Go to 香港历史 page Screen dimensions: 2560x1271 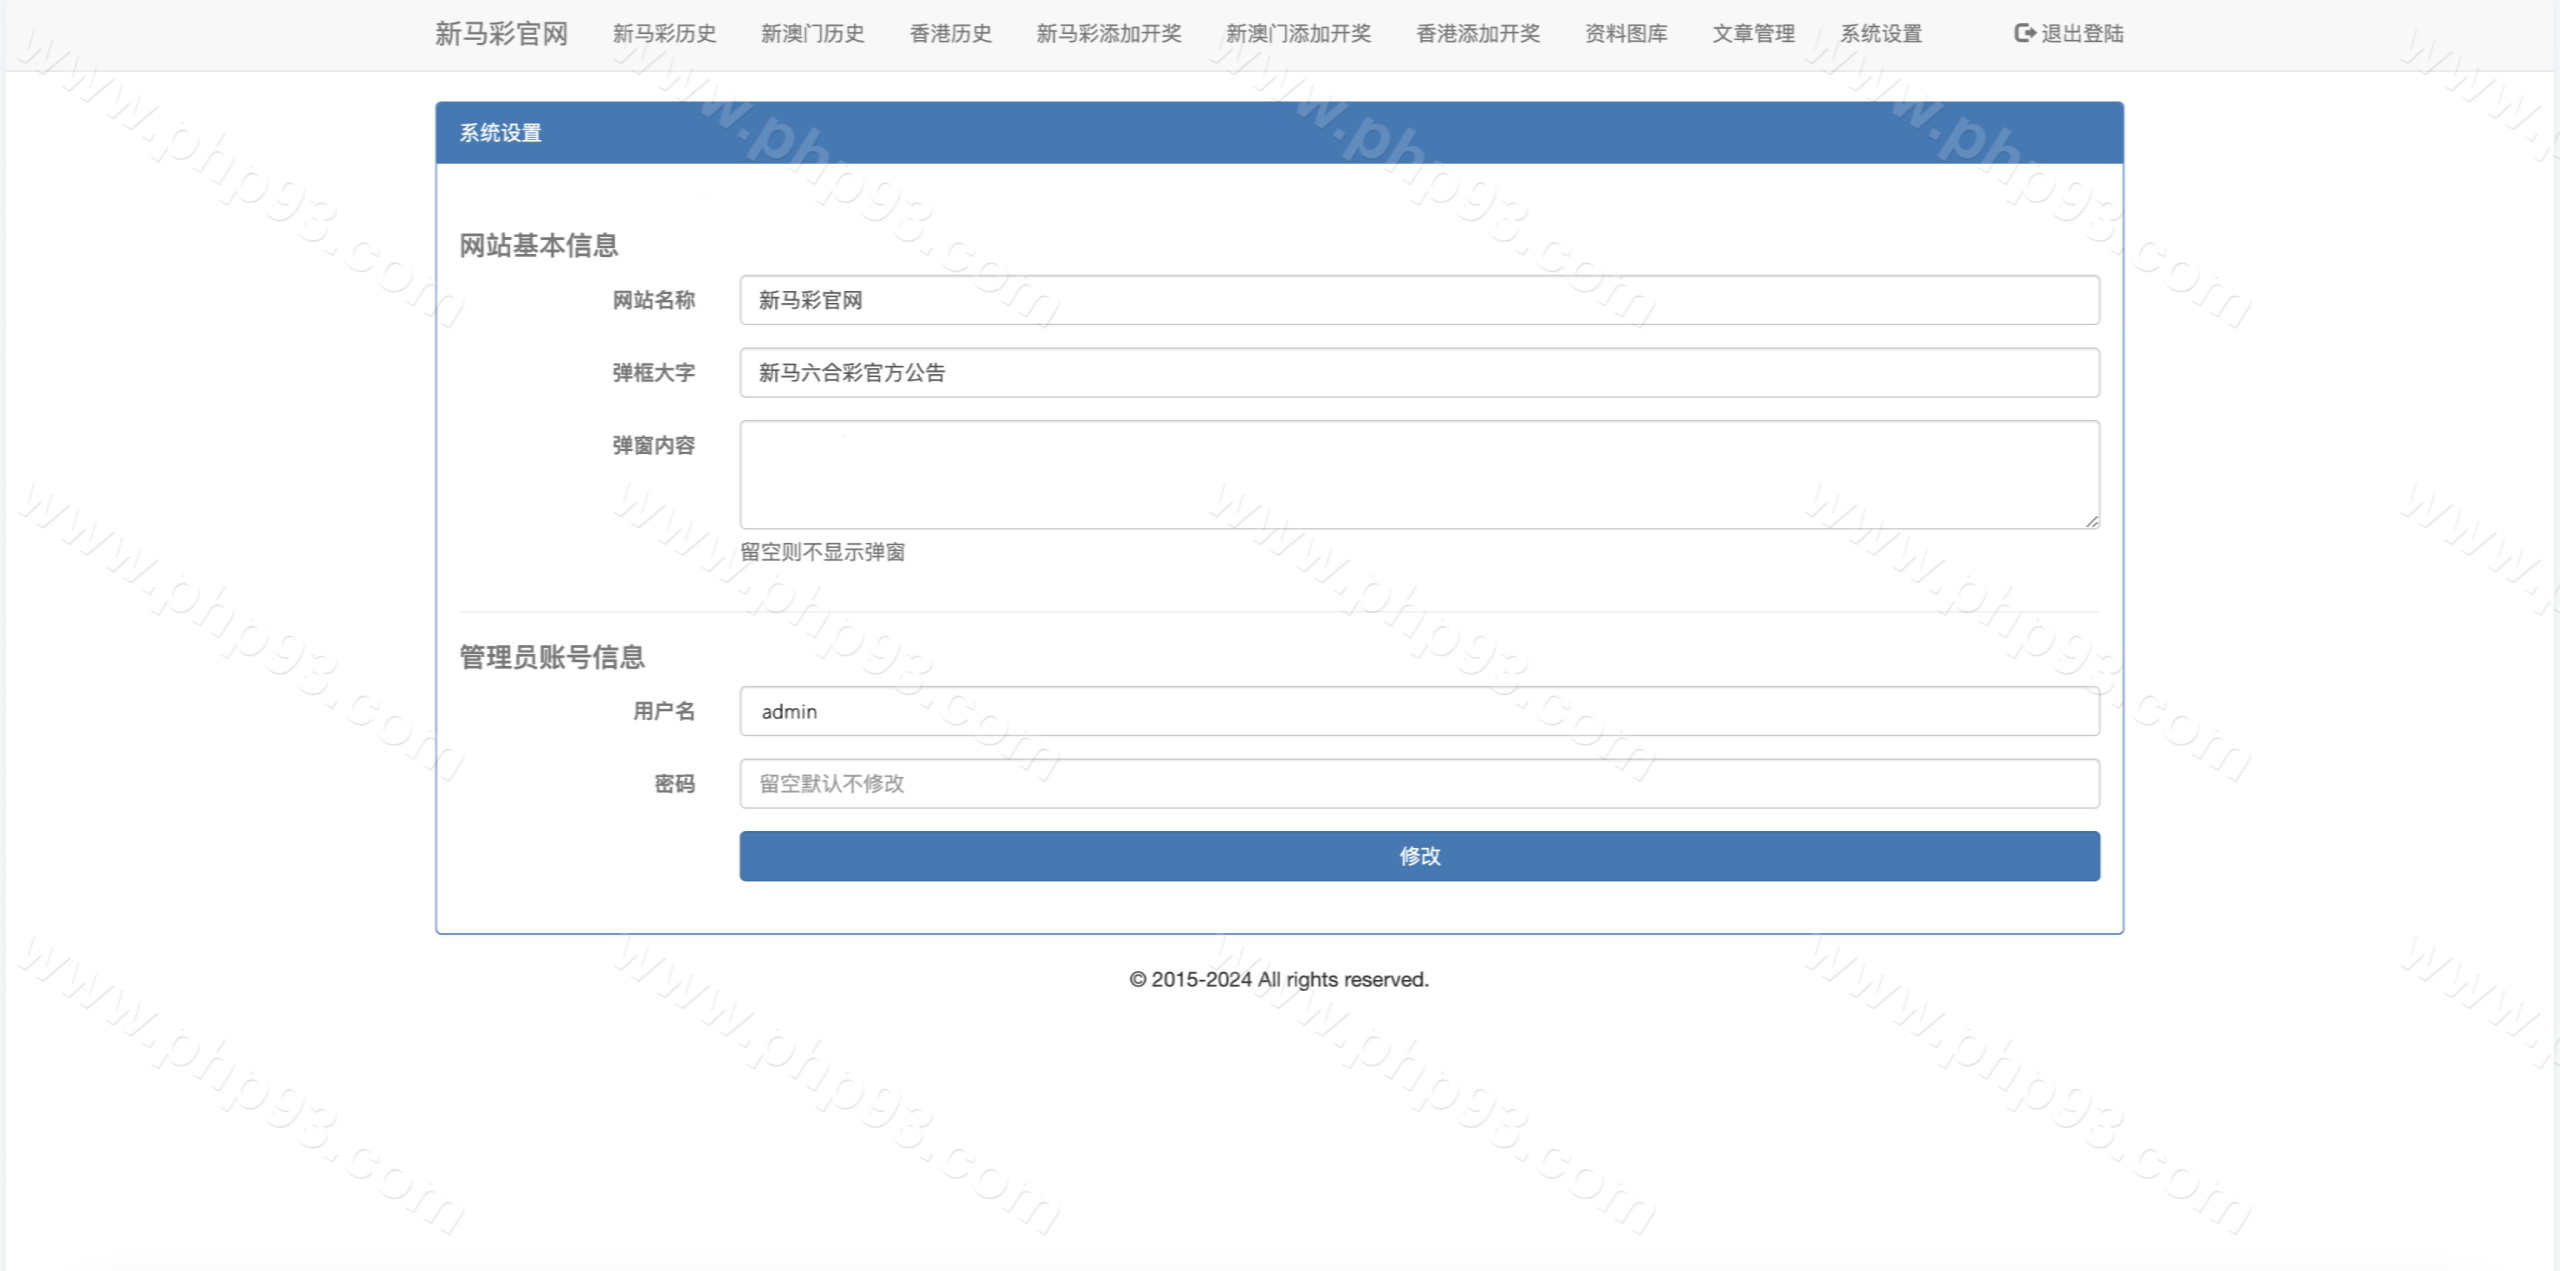pyautogui.click(x=950, y=33)
